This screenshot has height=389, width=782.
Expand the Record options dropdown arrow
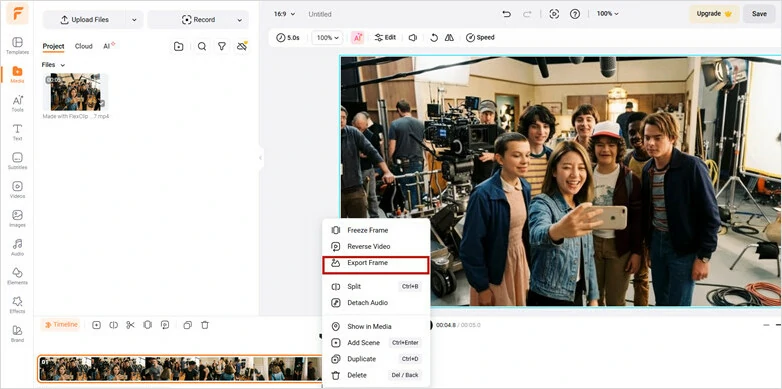coord(239,20)
